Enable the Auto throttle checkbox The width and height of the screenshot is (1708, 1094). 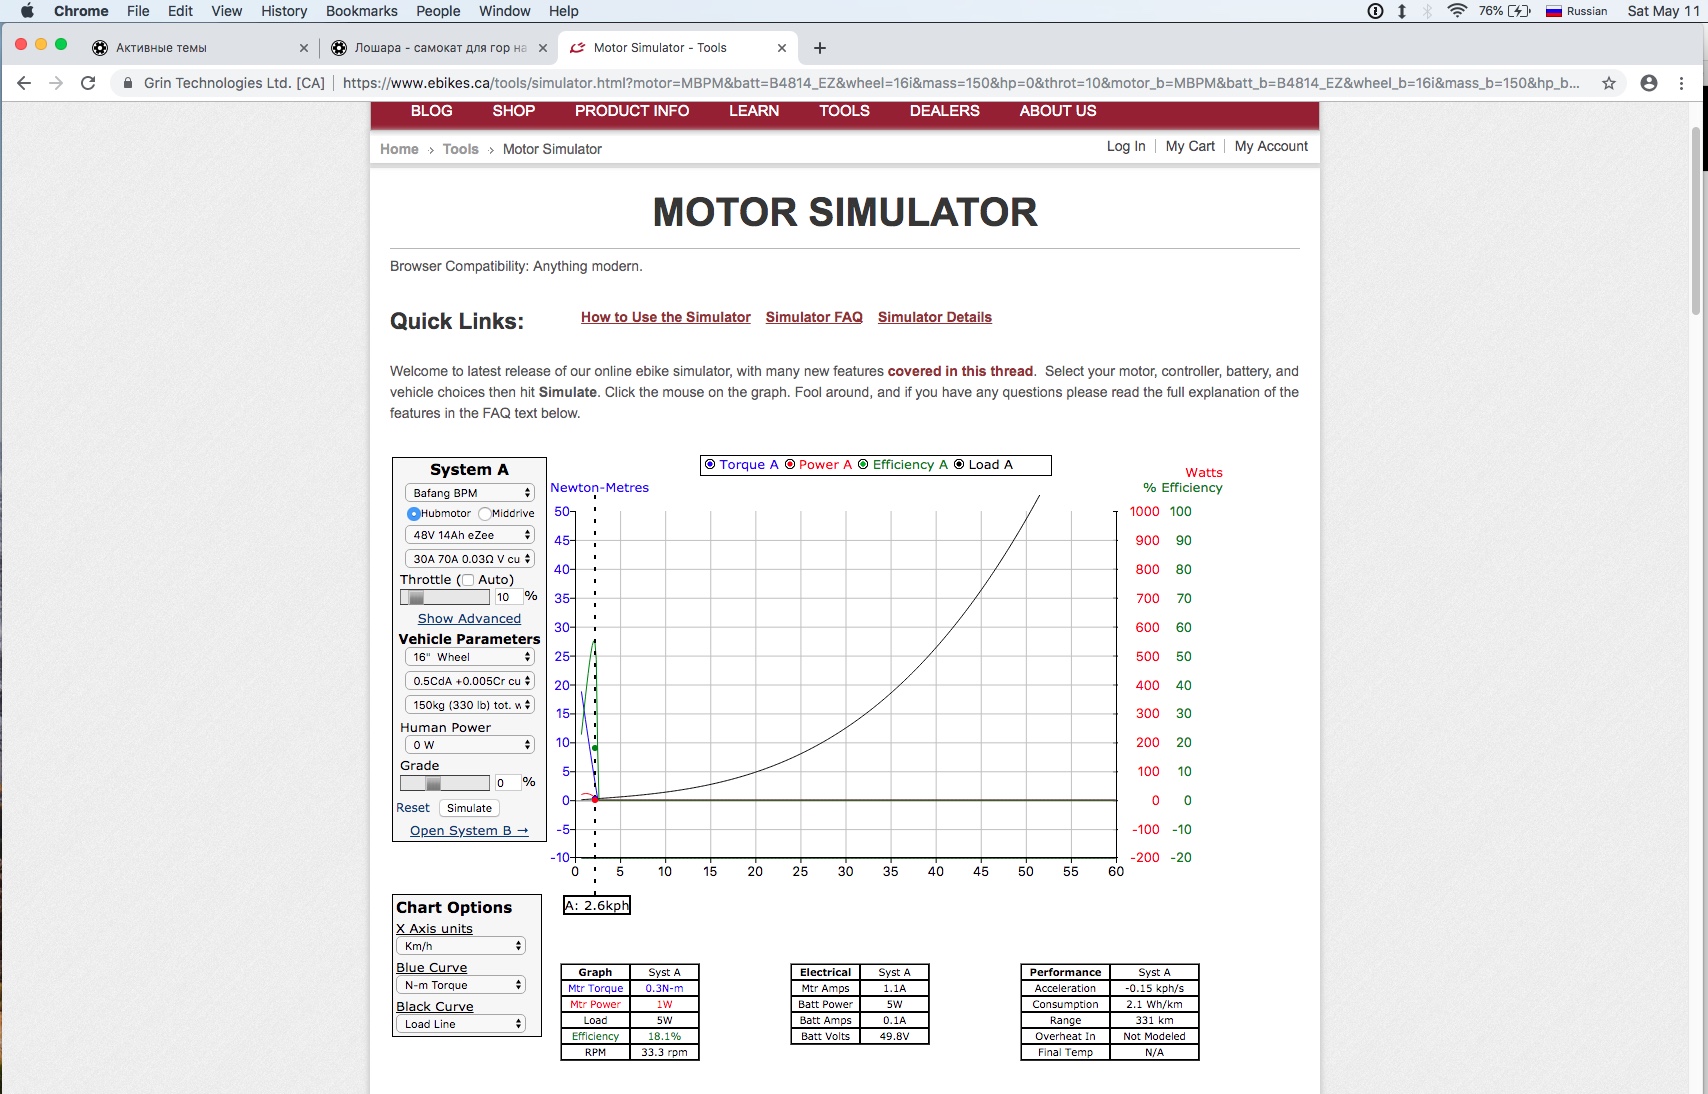(468, 580)
